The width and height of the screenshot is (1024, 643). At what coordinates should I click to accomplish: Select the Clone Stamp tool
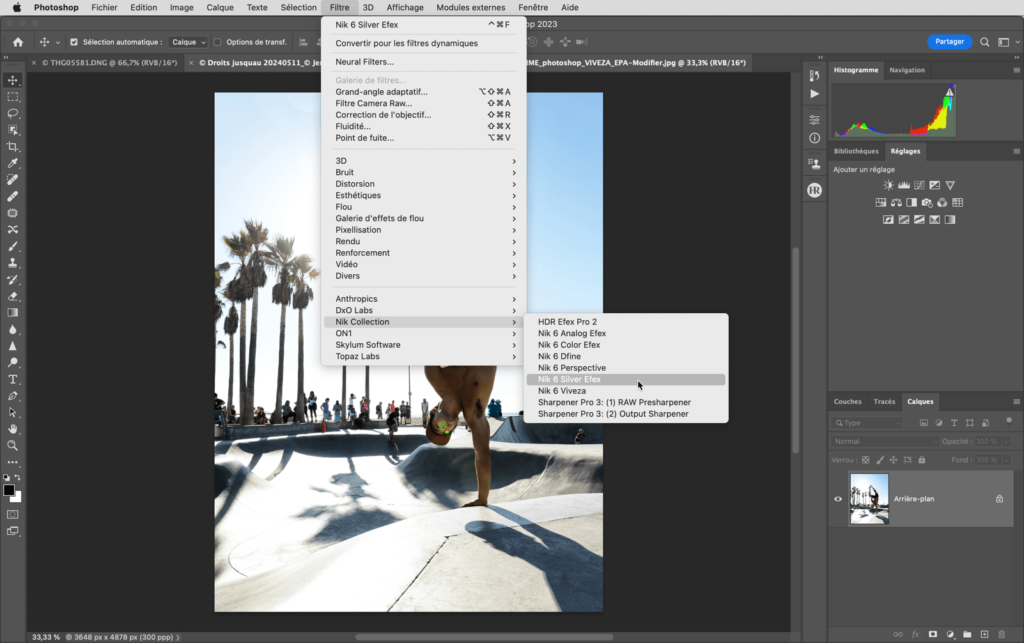click(x=12, y=262)
